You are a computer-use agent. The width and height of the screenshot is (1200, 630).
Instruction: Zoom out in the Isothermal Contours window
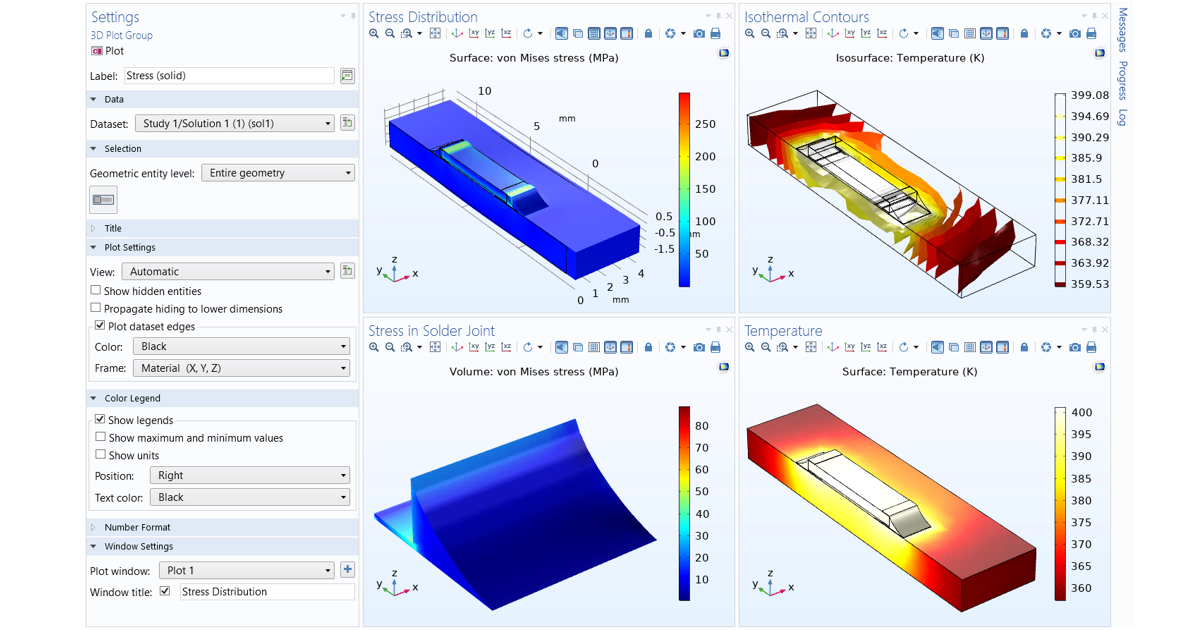click(x=766, y=34)
